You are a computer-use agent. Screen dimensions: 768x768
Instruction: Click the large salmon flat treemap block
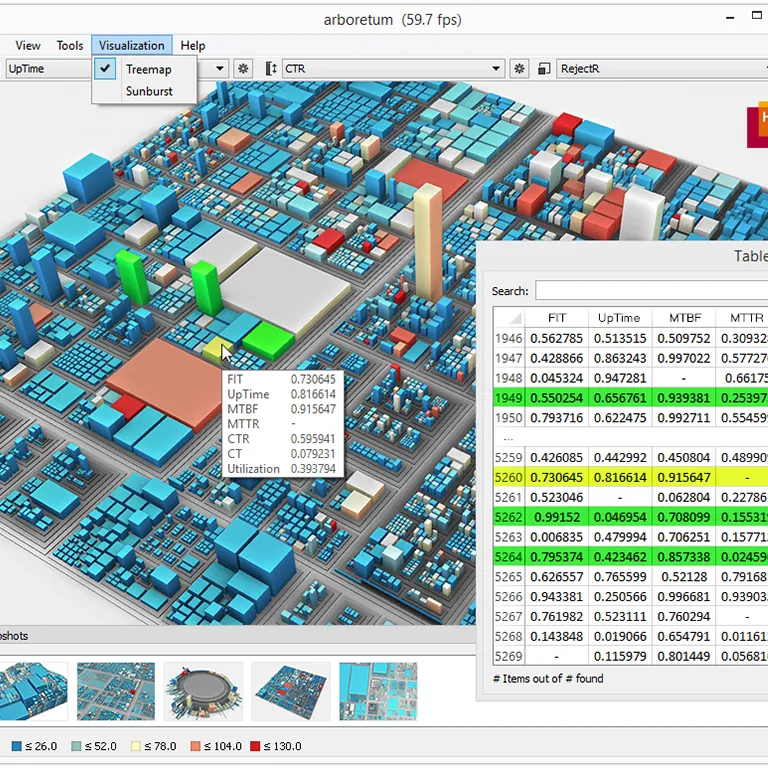coord(167,382)
